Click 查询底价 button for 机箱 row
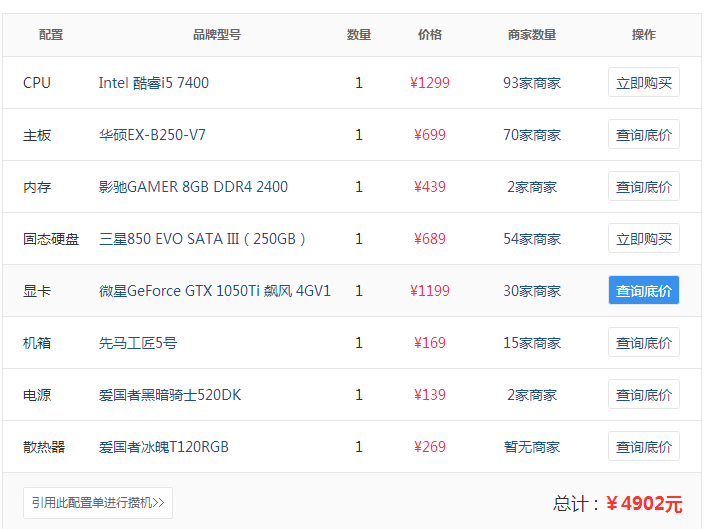 pyautogui.click(x=643, y=342)
